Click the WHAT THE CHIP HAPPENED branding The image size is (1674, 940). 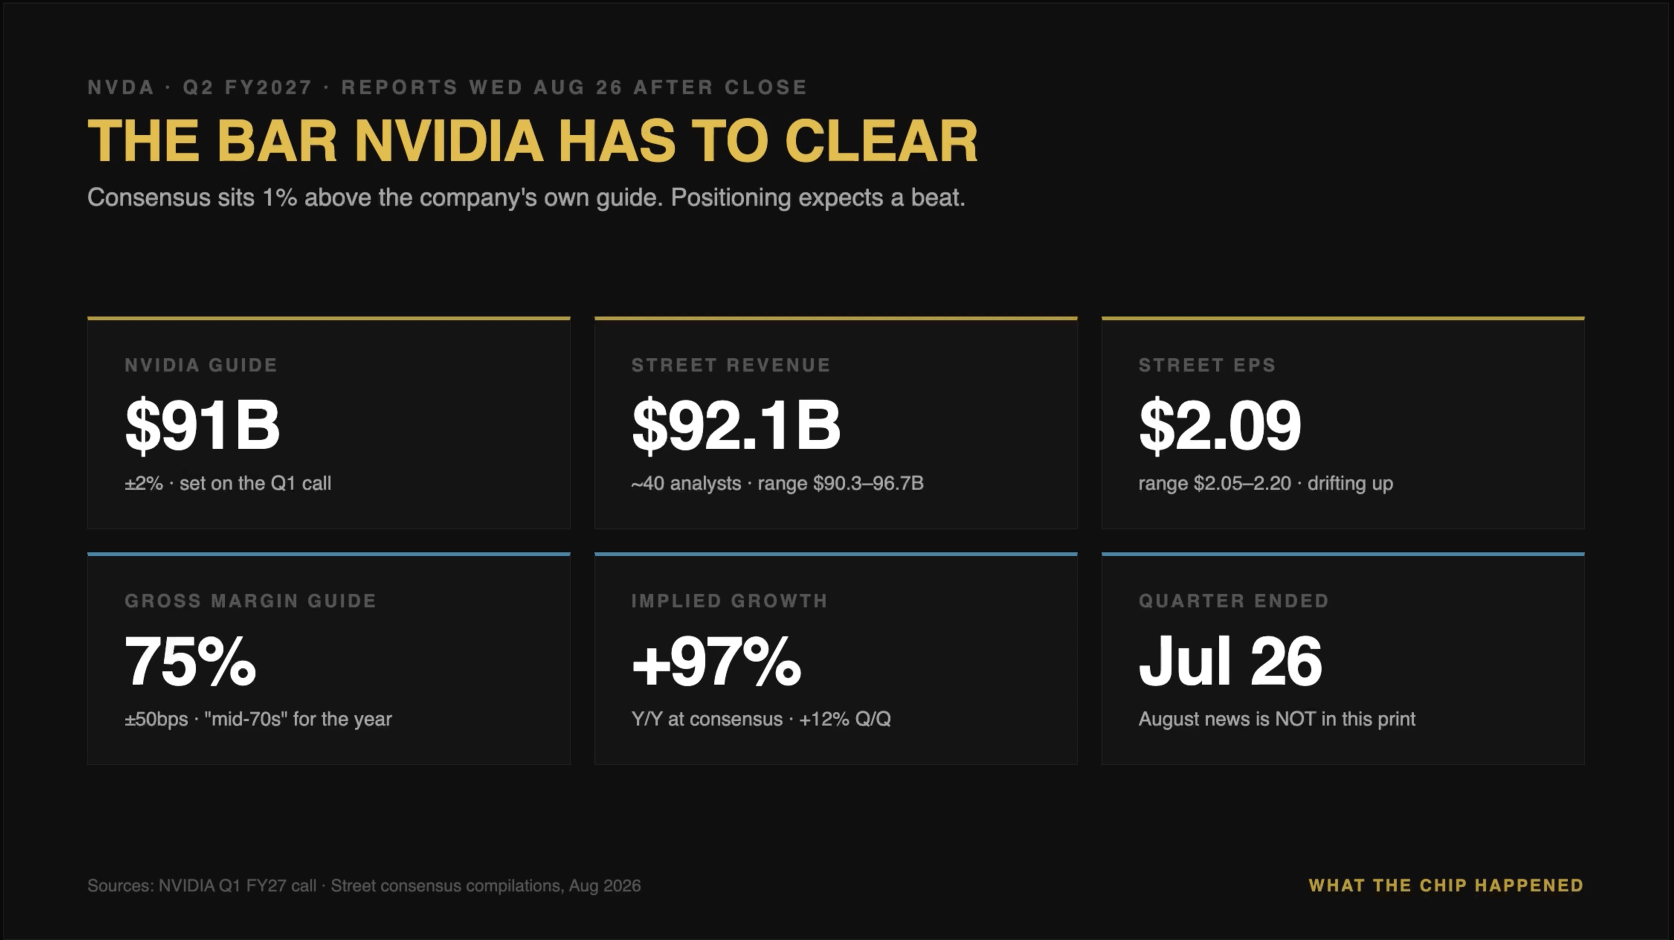[1446, 885]
